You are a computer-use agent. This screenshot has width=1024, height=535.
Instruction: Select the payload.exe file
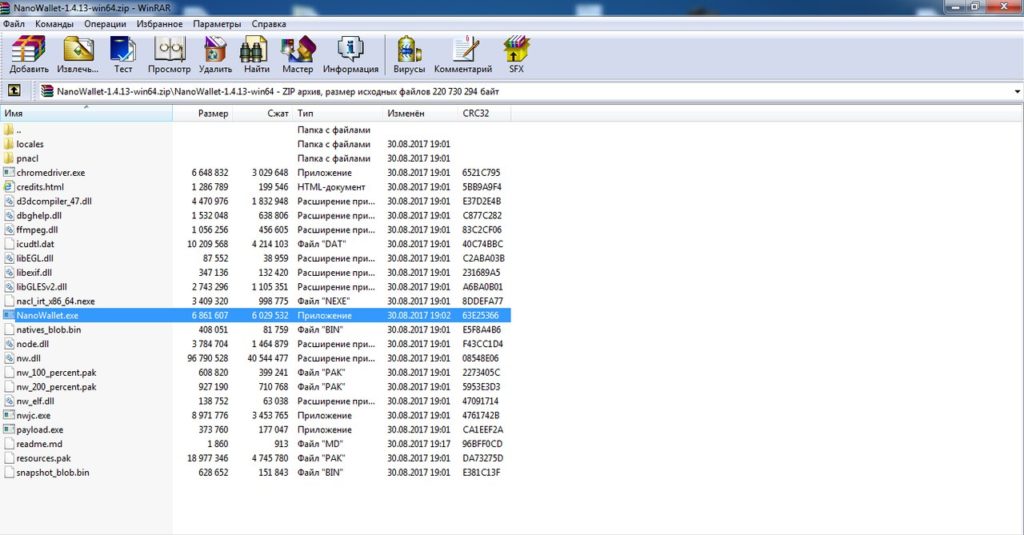tap(39, 430)
